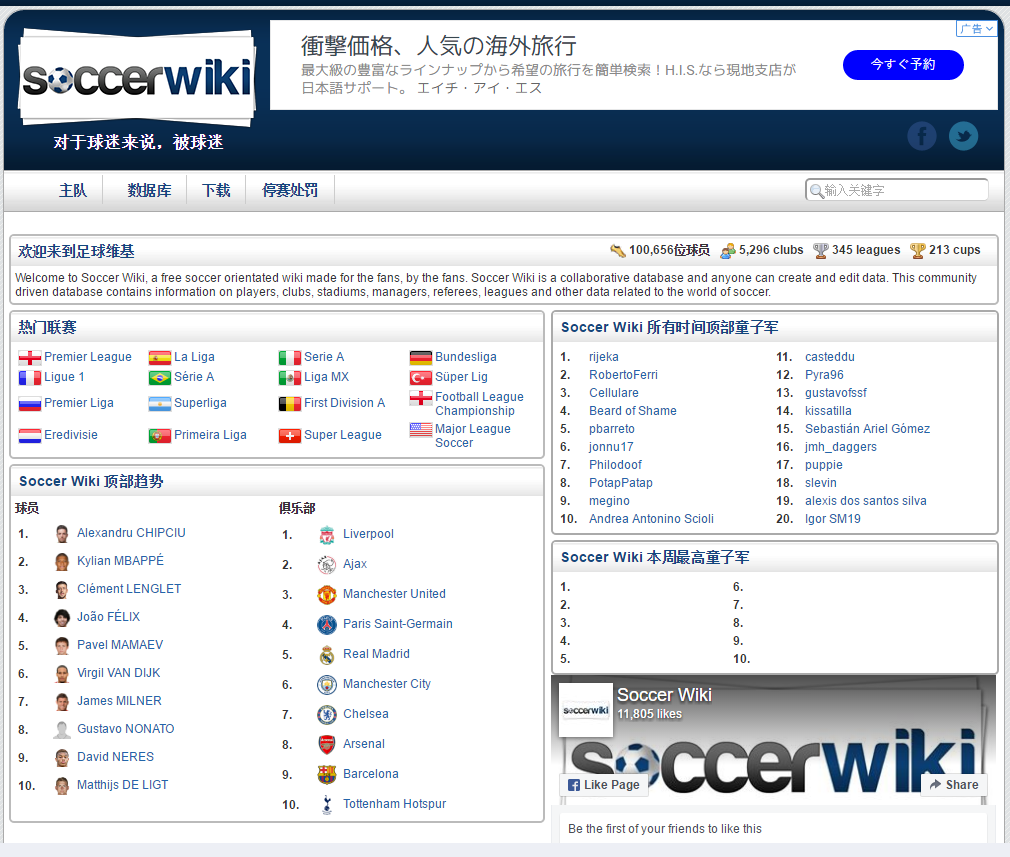
Task: Click the Manchester United crest icon
Action: [327, 594]
